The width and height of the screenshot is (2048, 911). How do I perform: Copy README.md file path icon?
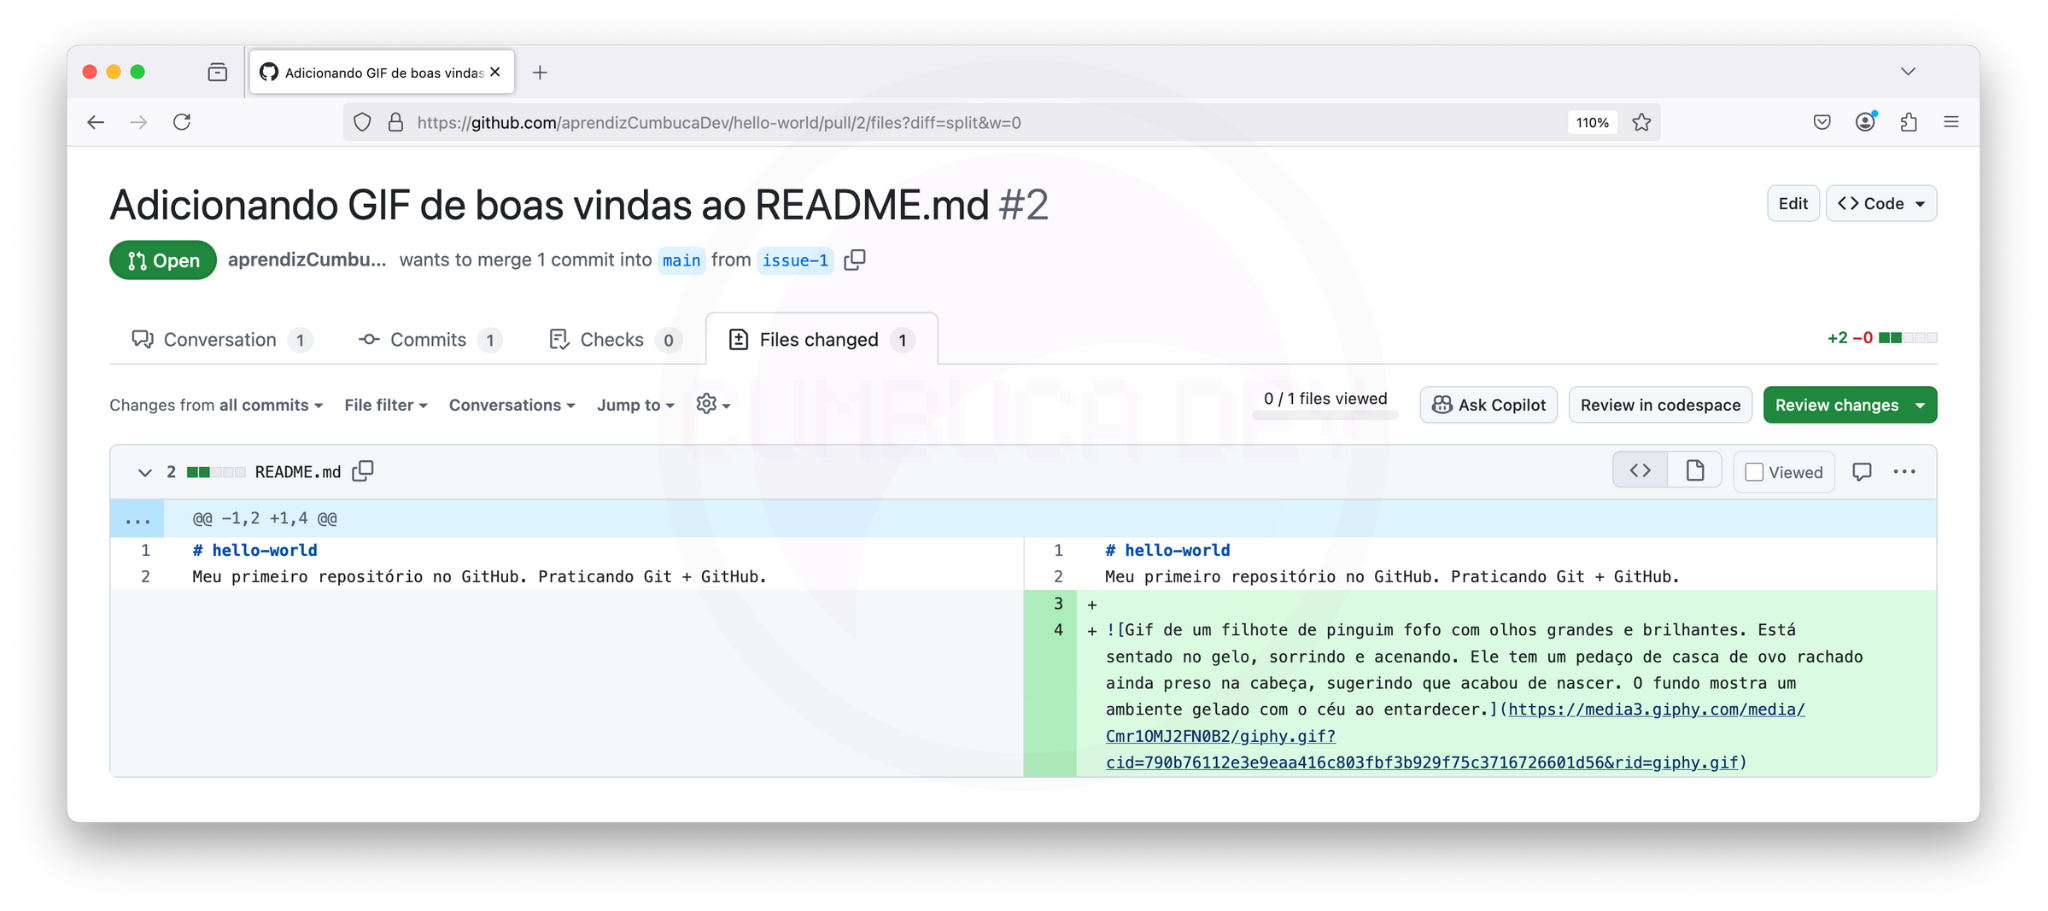coord(363,471)
